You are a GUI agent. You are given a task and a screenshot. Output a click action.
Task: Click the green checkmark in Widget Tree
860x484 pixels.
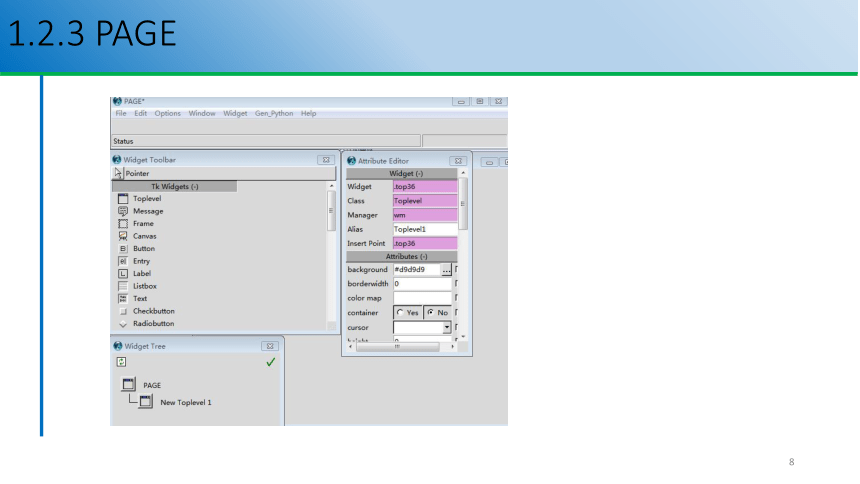point(270,362)
